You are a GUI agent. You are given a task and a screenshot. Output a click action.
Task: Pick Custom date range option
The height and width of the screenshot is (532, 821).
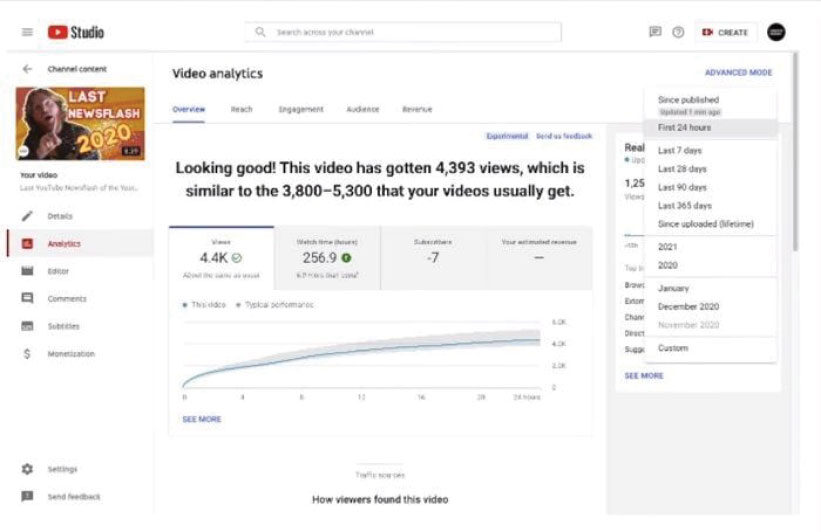pyautogui.click(x=673, y=348)
